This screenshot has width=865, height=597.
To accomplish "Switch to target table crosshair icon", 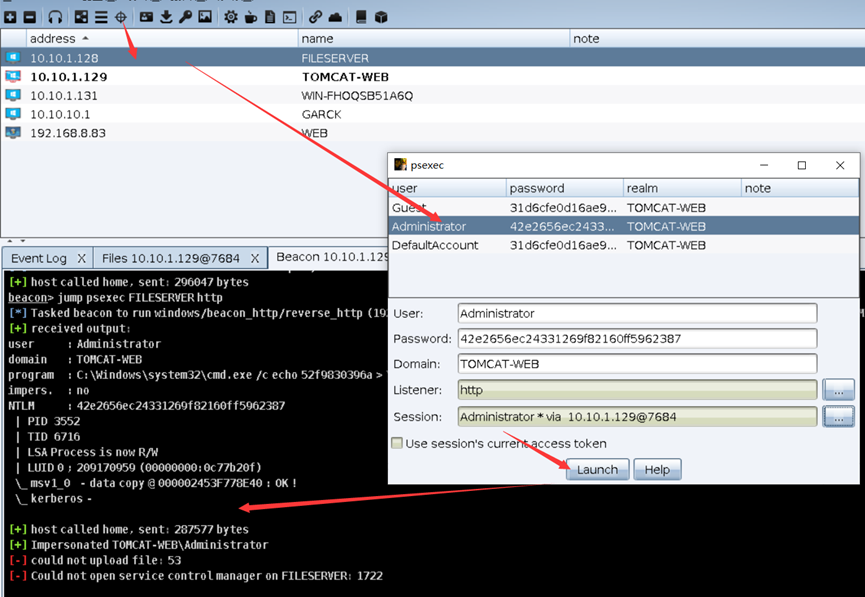I will [121, 17].
